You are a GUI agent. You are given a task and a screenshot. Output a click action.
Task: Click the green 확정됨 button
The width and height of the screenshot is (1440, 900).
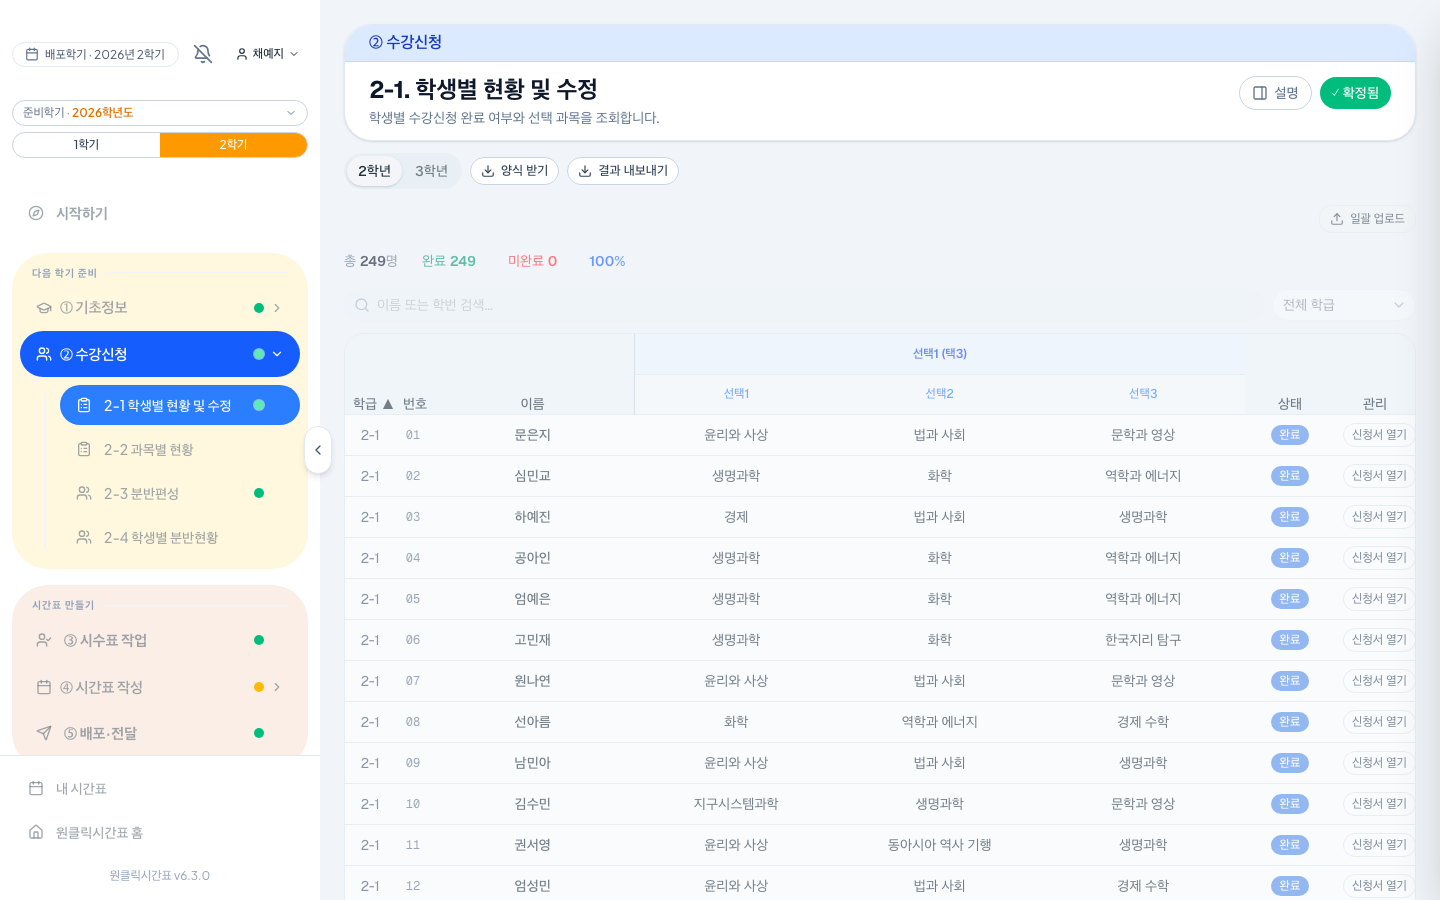pyautogui.click(x=1355, y=93)
